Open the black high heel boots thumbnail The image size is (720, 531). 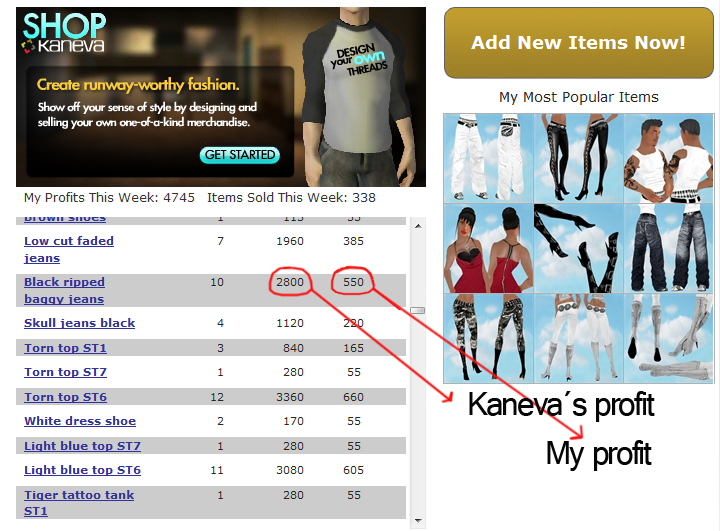point(579,249)
